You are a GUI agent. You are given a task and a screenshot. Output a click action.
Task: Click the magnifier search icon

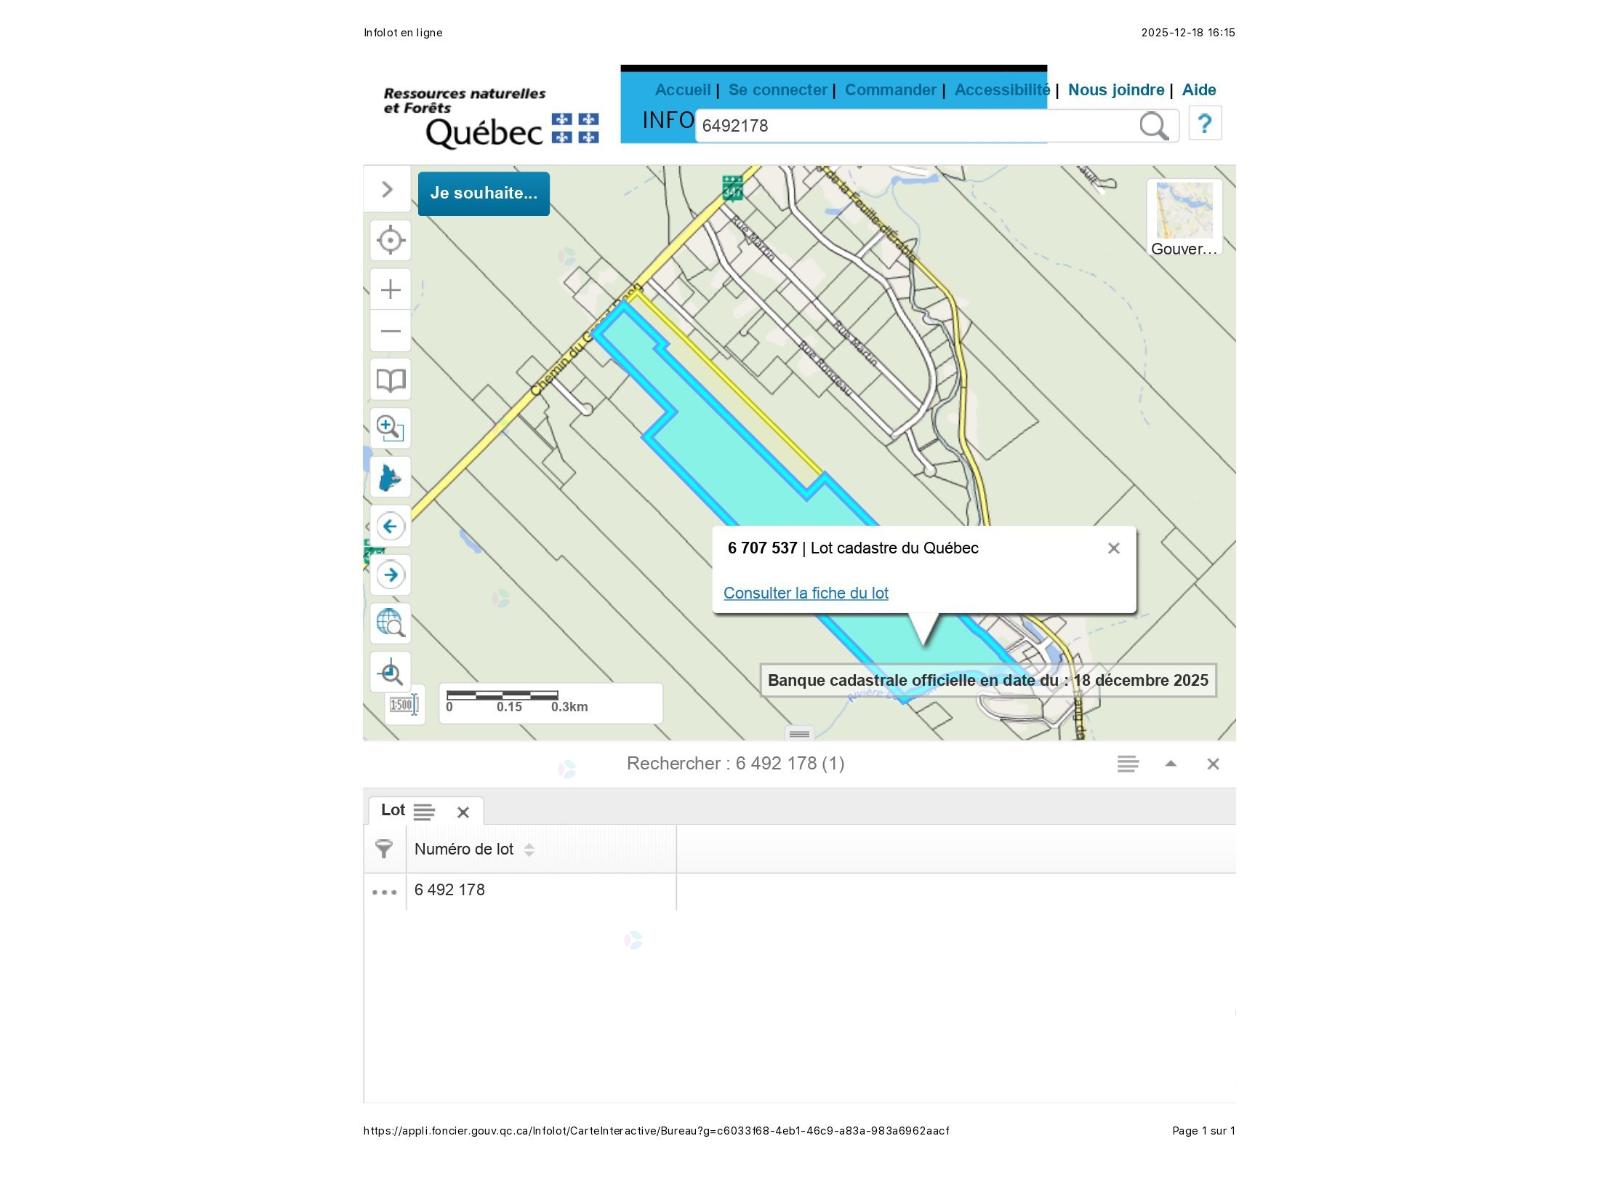1154,125
